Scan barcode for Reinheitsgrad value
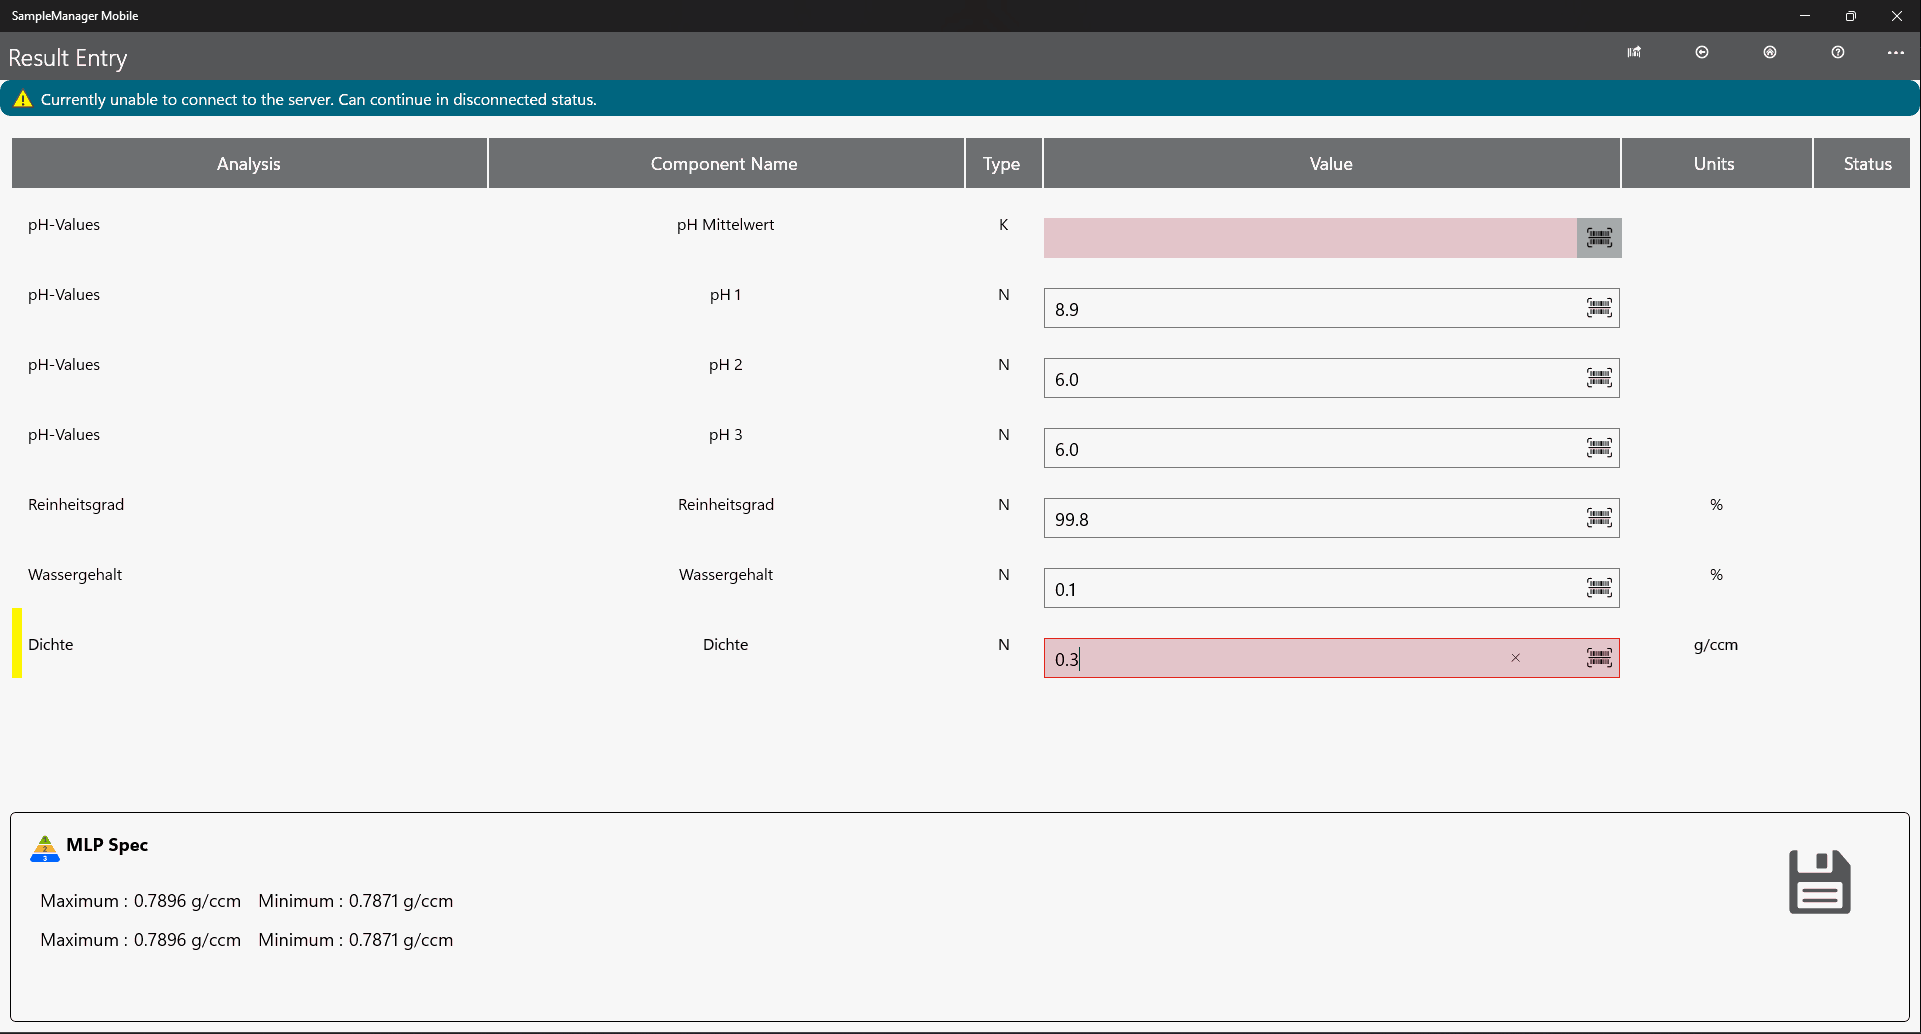Screen dimensions: 1921x1034 tap(1599, 518)
